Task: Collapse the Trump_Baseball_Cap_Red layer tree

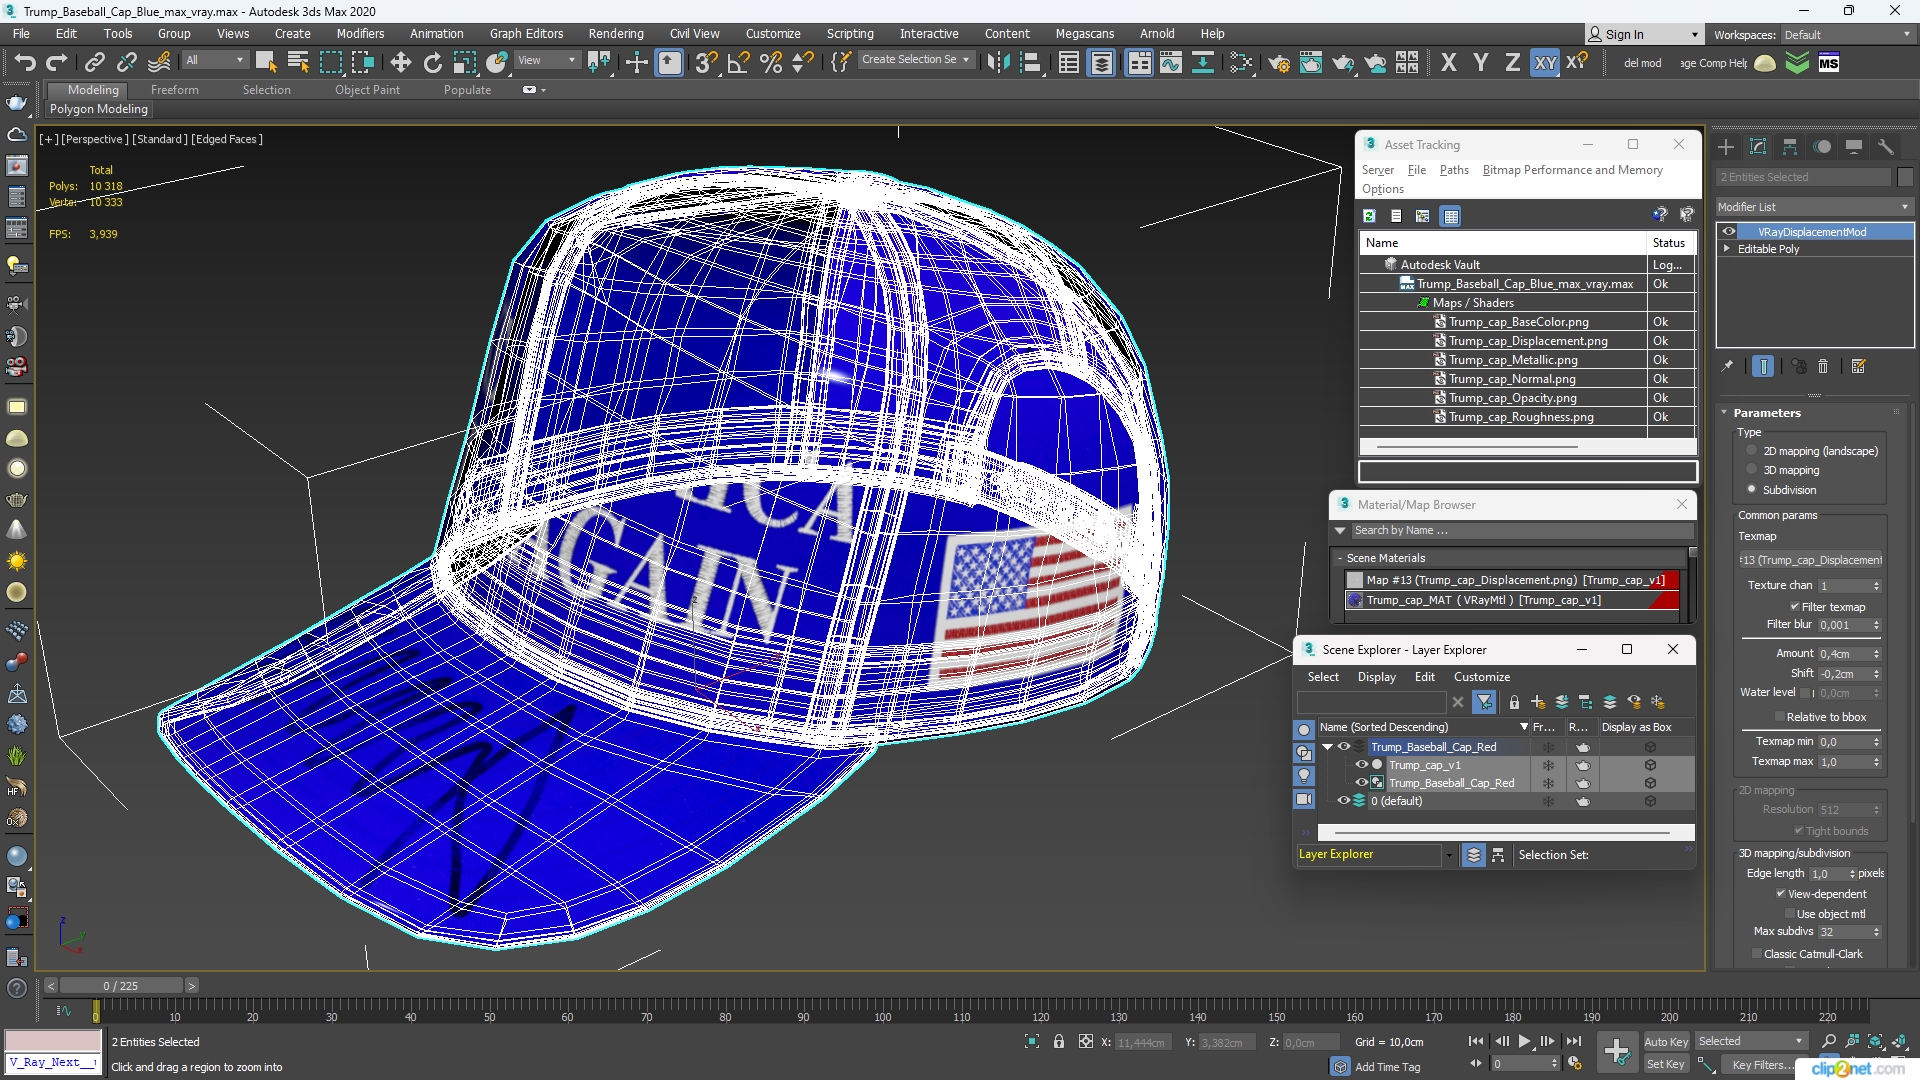Action: 1327,747
